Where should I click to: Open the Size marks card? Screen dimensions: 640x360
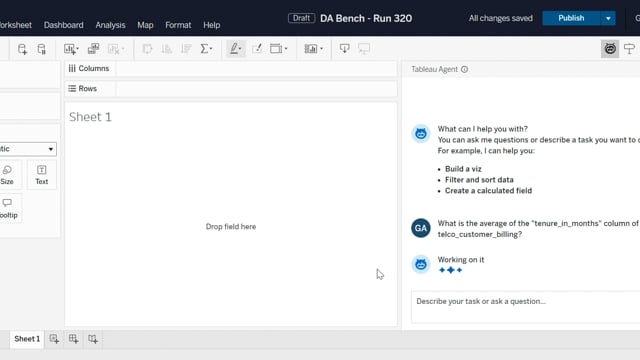7,175
